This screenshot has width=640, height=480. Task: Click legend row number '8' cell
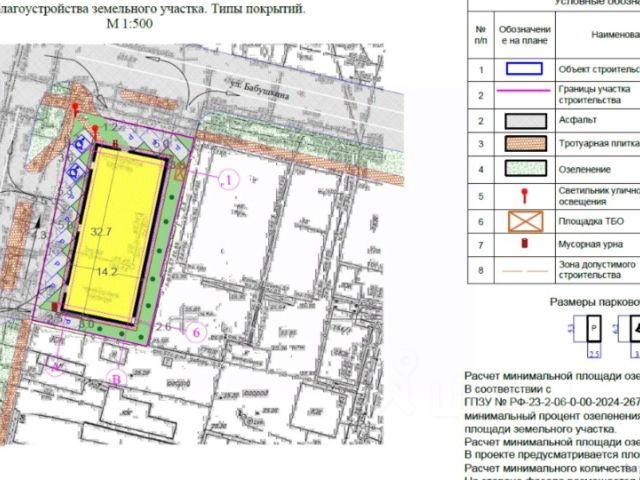click(x=481, y=270)
